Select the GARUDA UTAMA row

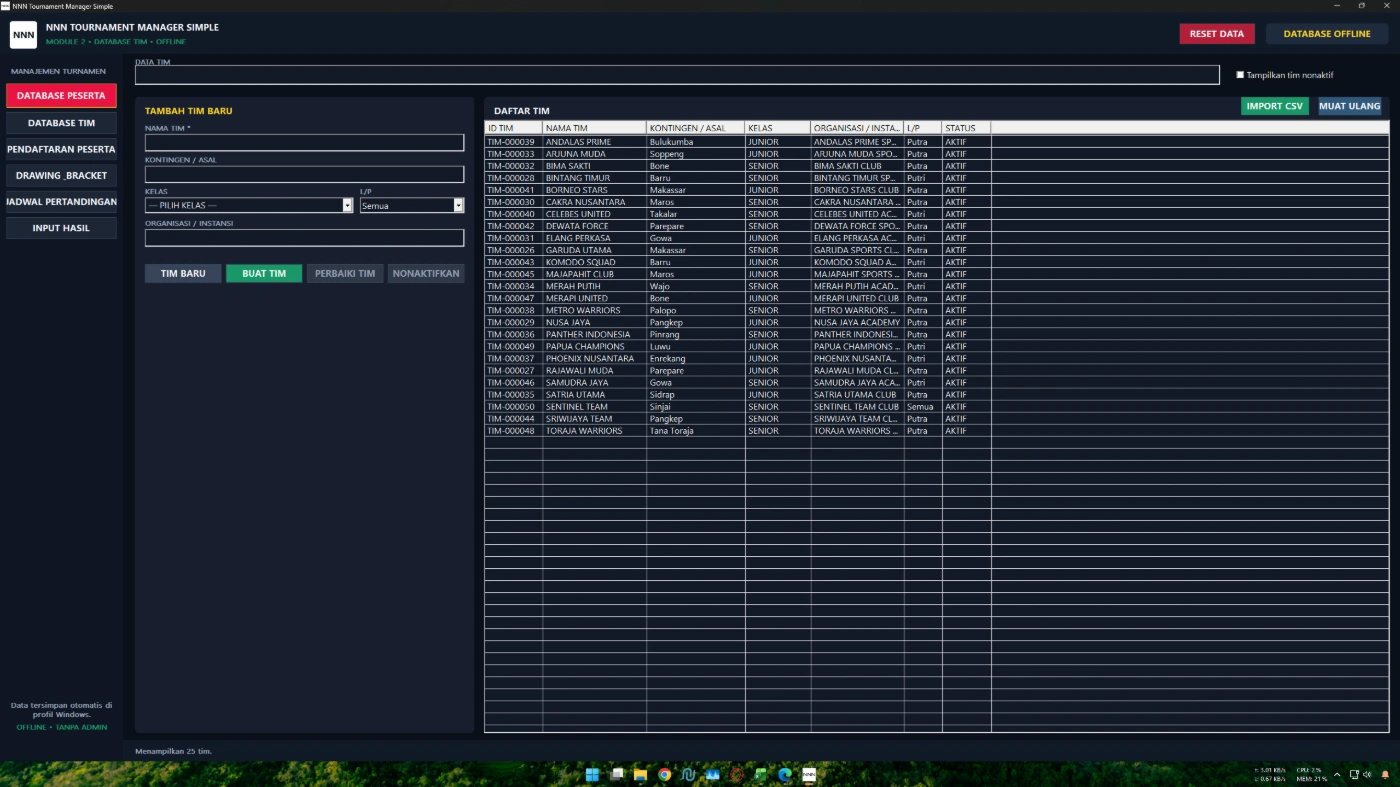click(937, 250)
